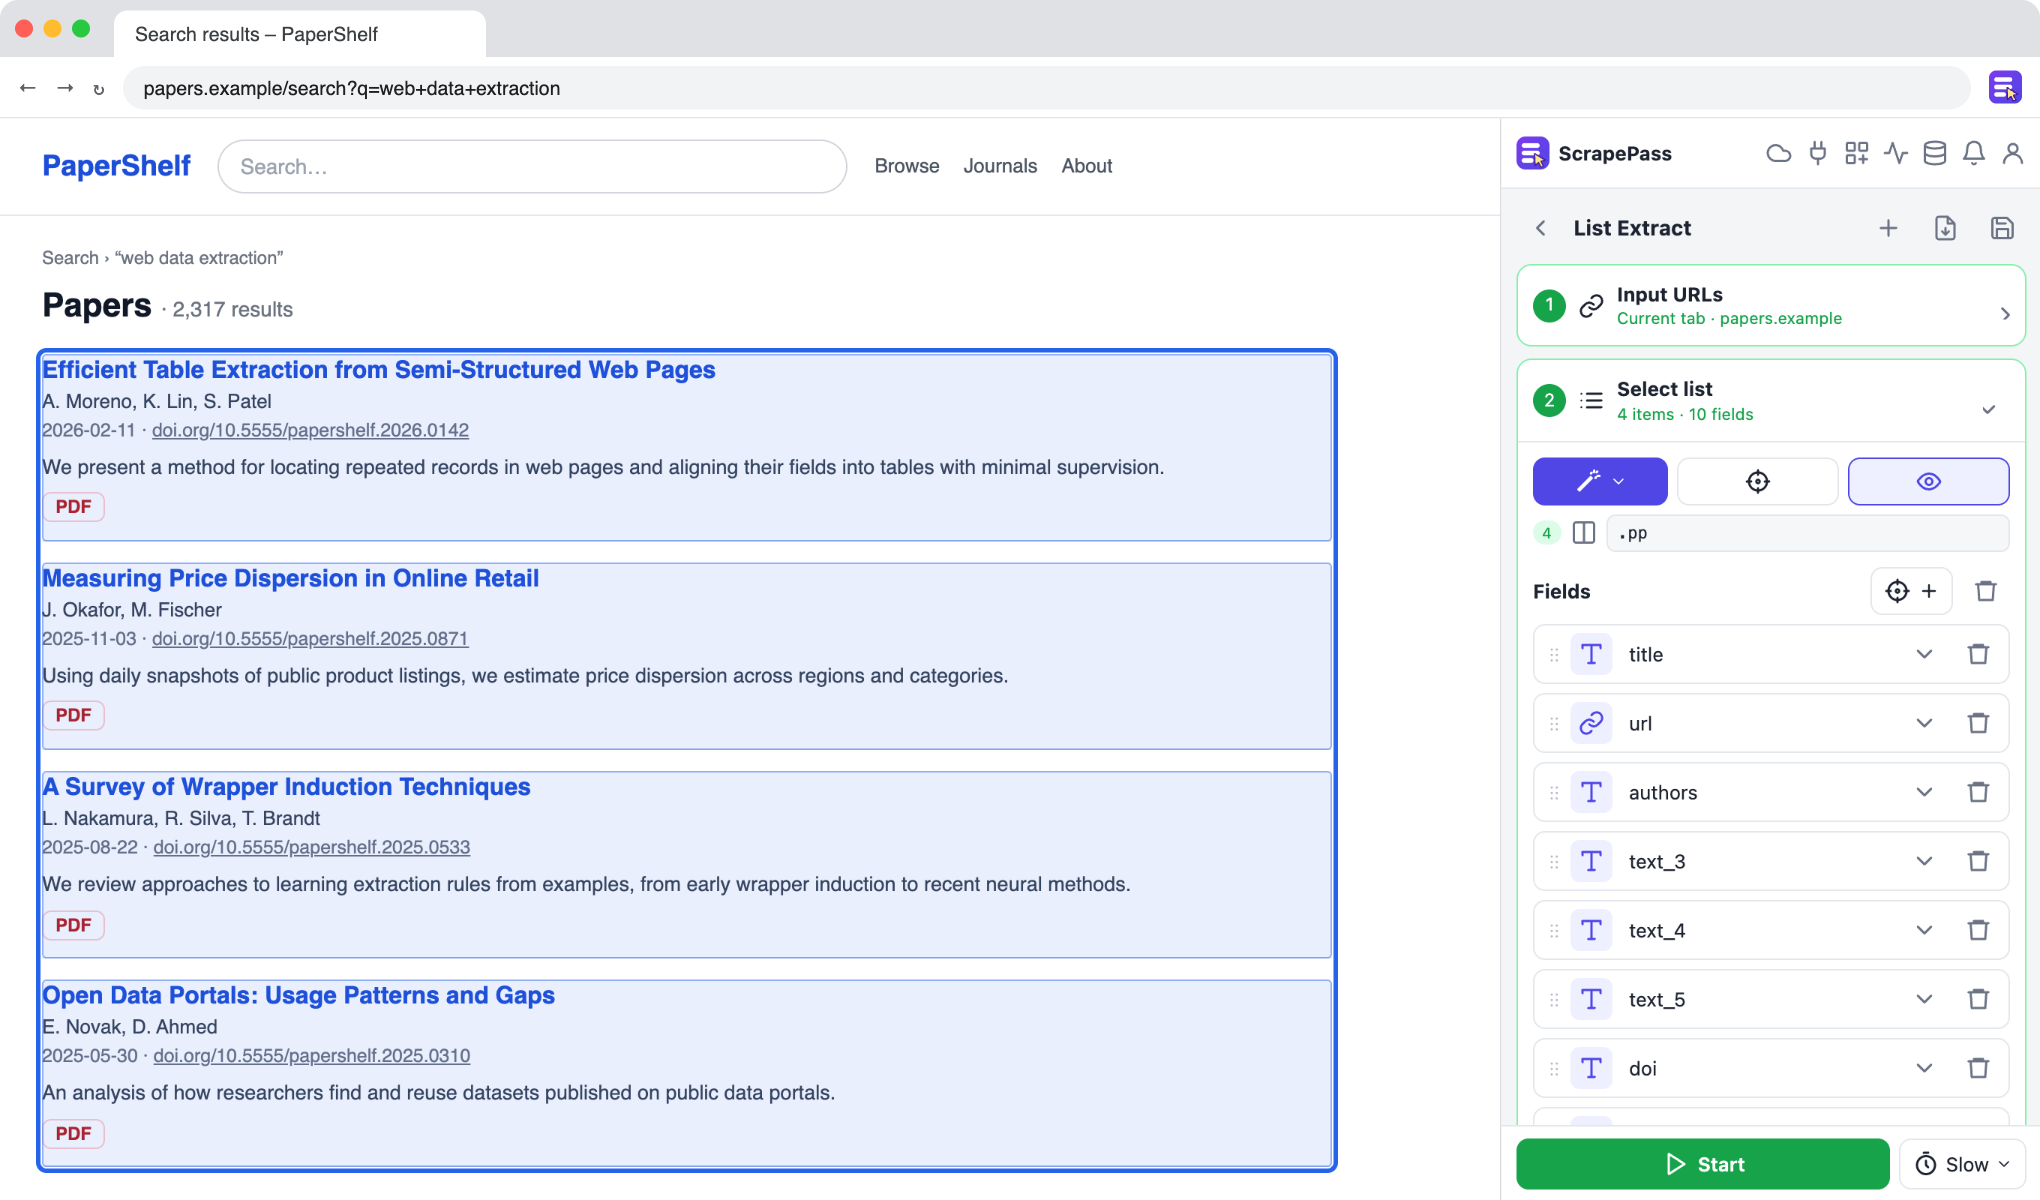
Task: Select the Search results – PaperShelf tab
Action: [300, 34]
